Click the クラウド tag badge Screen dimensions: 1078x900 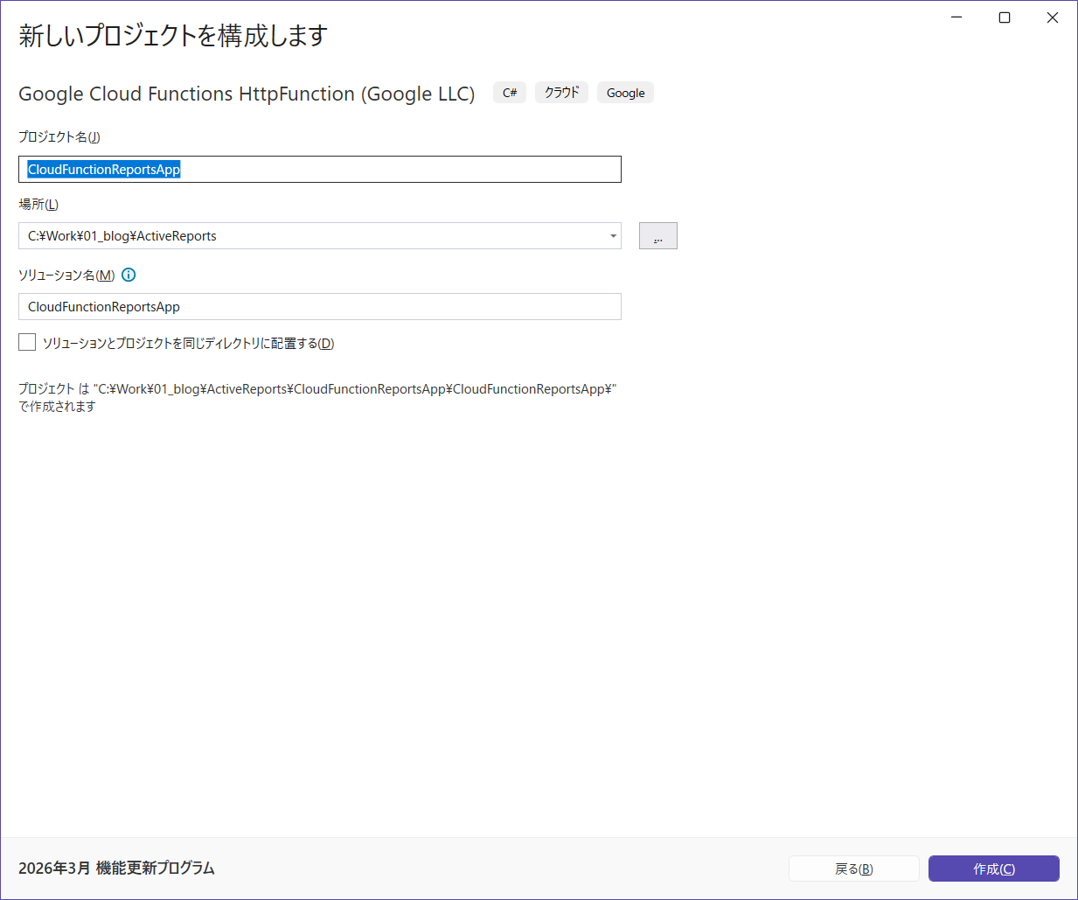click(x=562, y=93)
